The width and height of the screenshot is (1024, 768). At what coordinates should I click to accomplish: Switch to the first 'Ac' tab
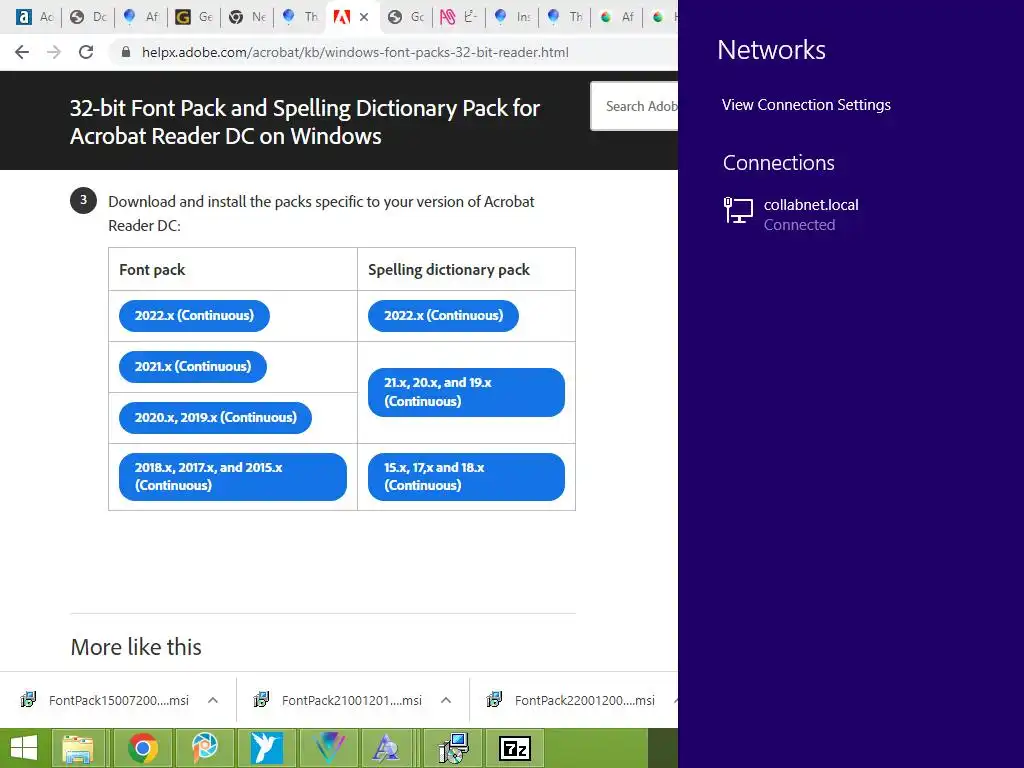coord(34,17)
